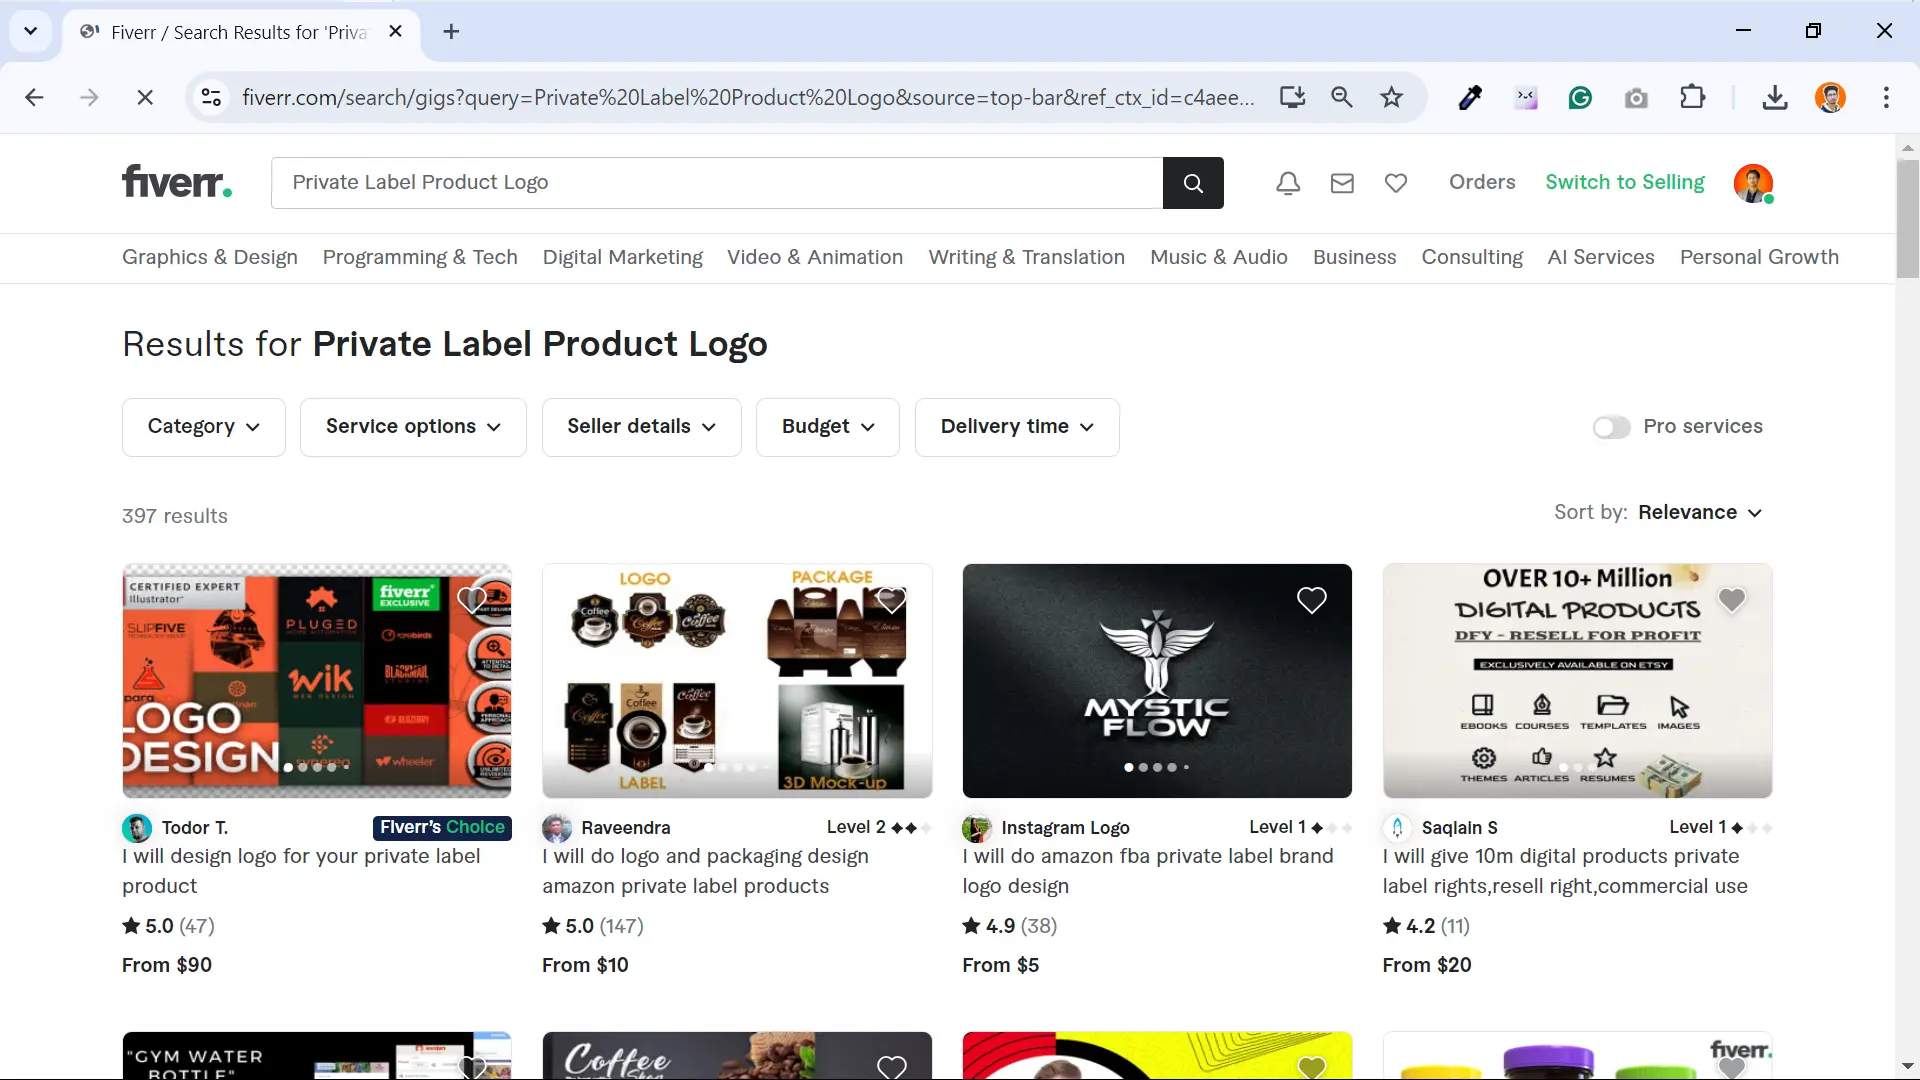Open Personal Growth category
This screenshot has height=1080, width=1920.
pos(1759,257)
